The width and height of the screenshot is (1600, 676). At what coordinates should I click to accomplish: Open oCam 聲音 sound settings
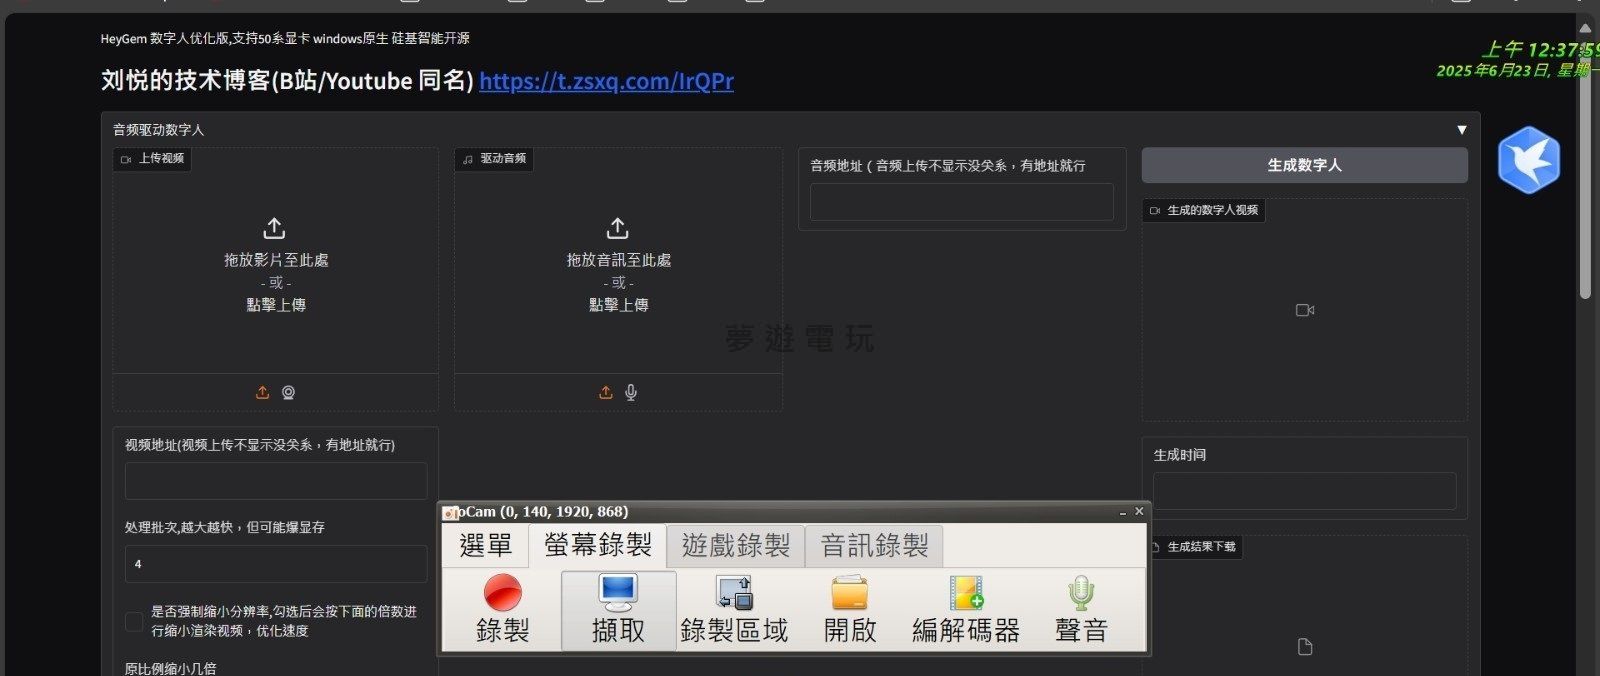pyautogui.click(x=1081, y=610)
